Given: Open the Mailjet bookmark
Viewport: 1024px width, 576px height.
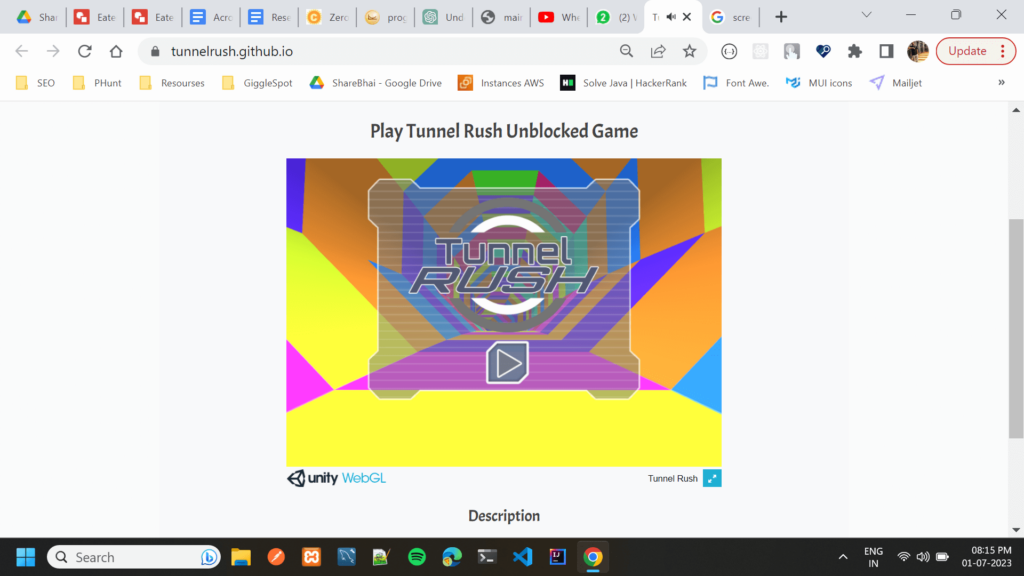Looking at the screenshot, I should click(x=896, y=83).
